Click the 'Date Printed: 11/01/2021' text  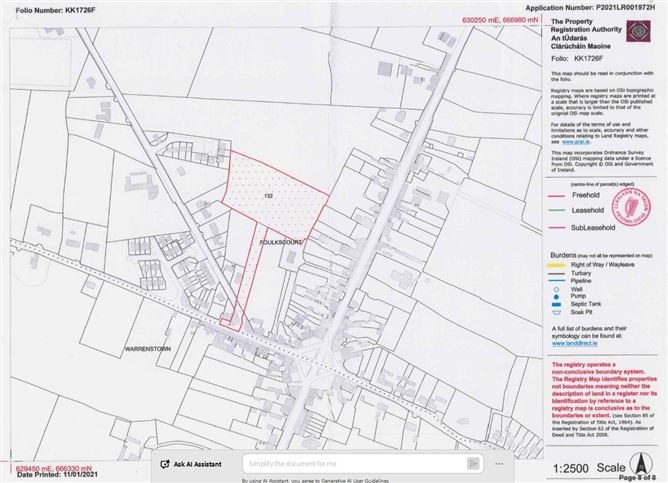(x=58, y=474)
